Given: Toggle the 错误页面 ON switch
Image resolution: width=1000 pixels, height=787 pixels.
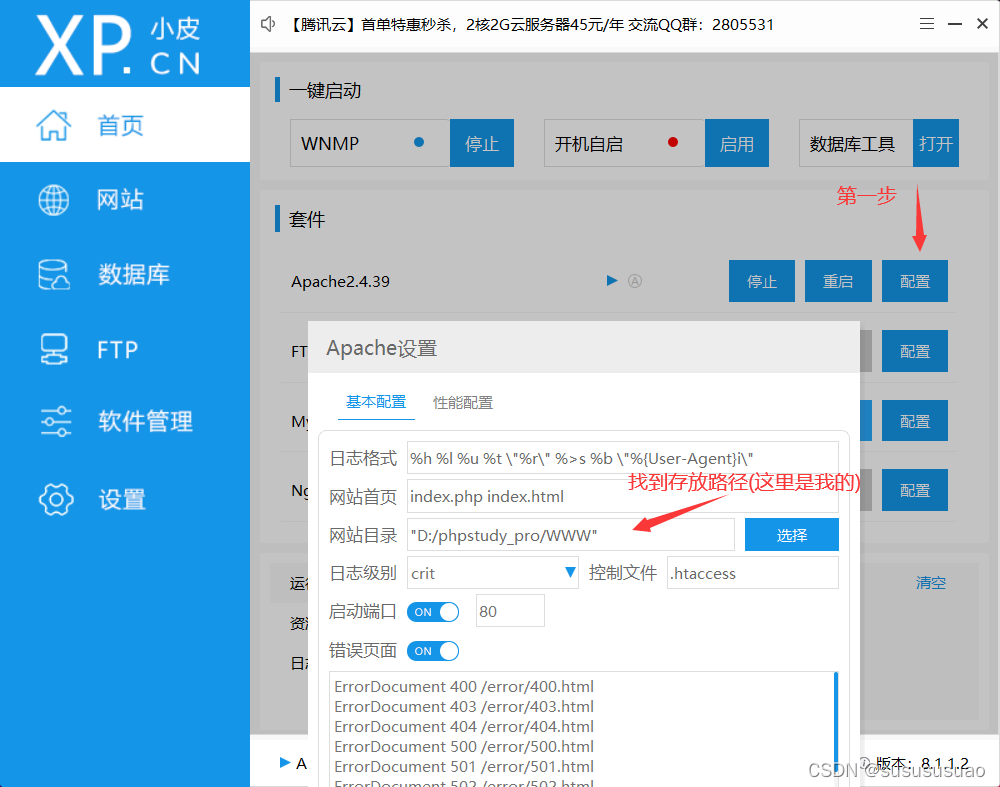Looking at the screenshot, I should click(x=433, y=651).
